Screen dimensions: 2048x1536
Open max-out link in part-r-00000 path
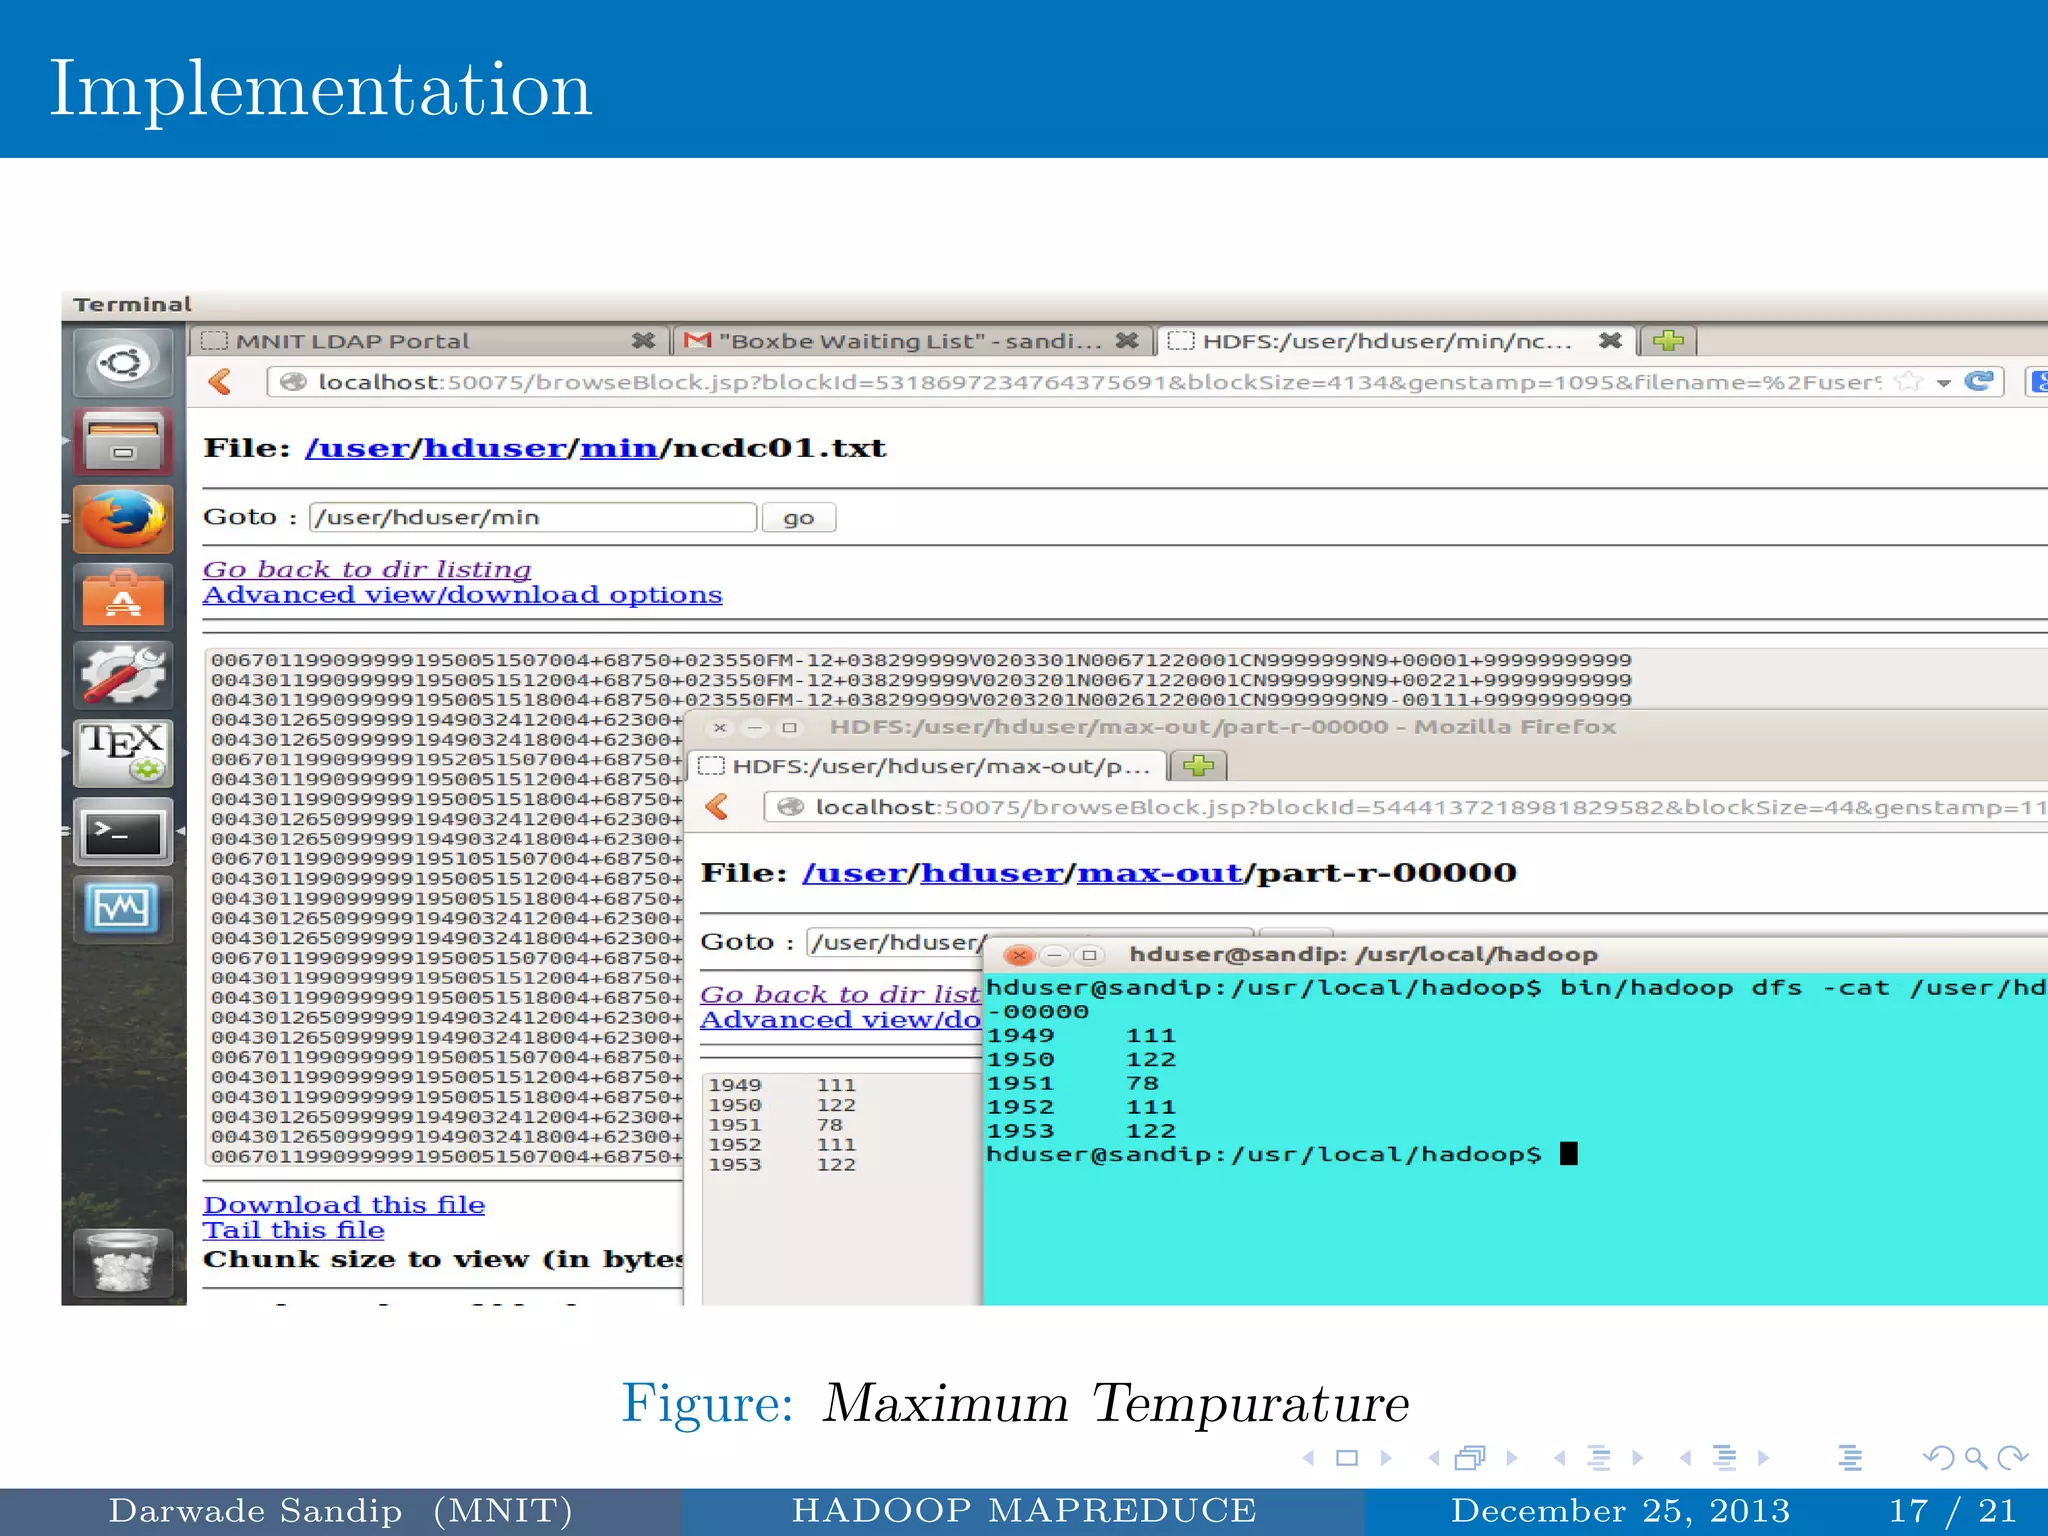[1159, 873]
